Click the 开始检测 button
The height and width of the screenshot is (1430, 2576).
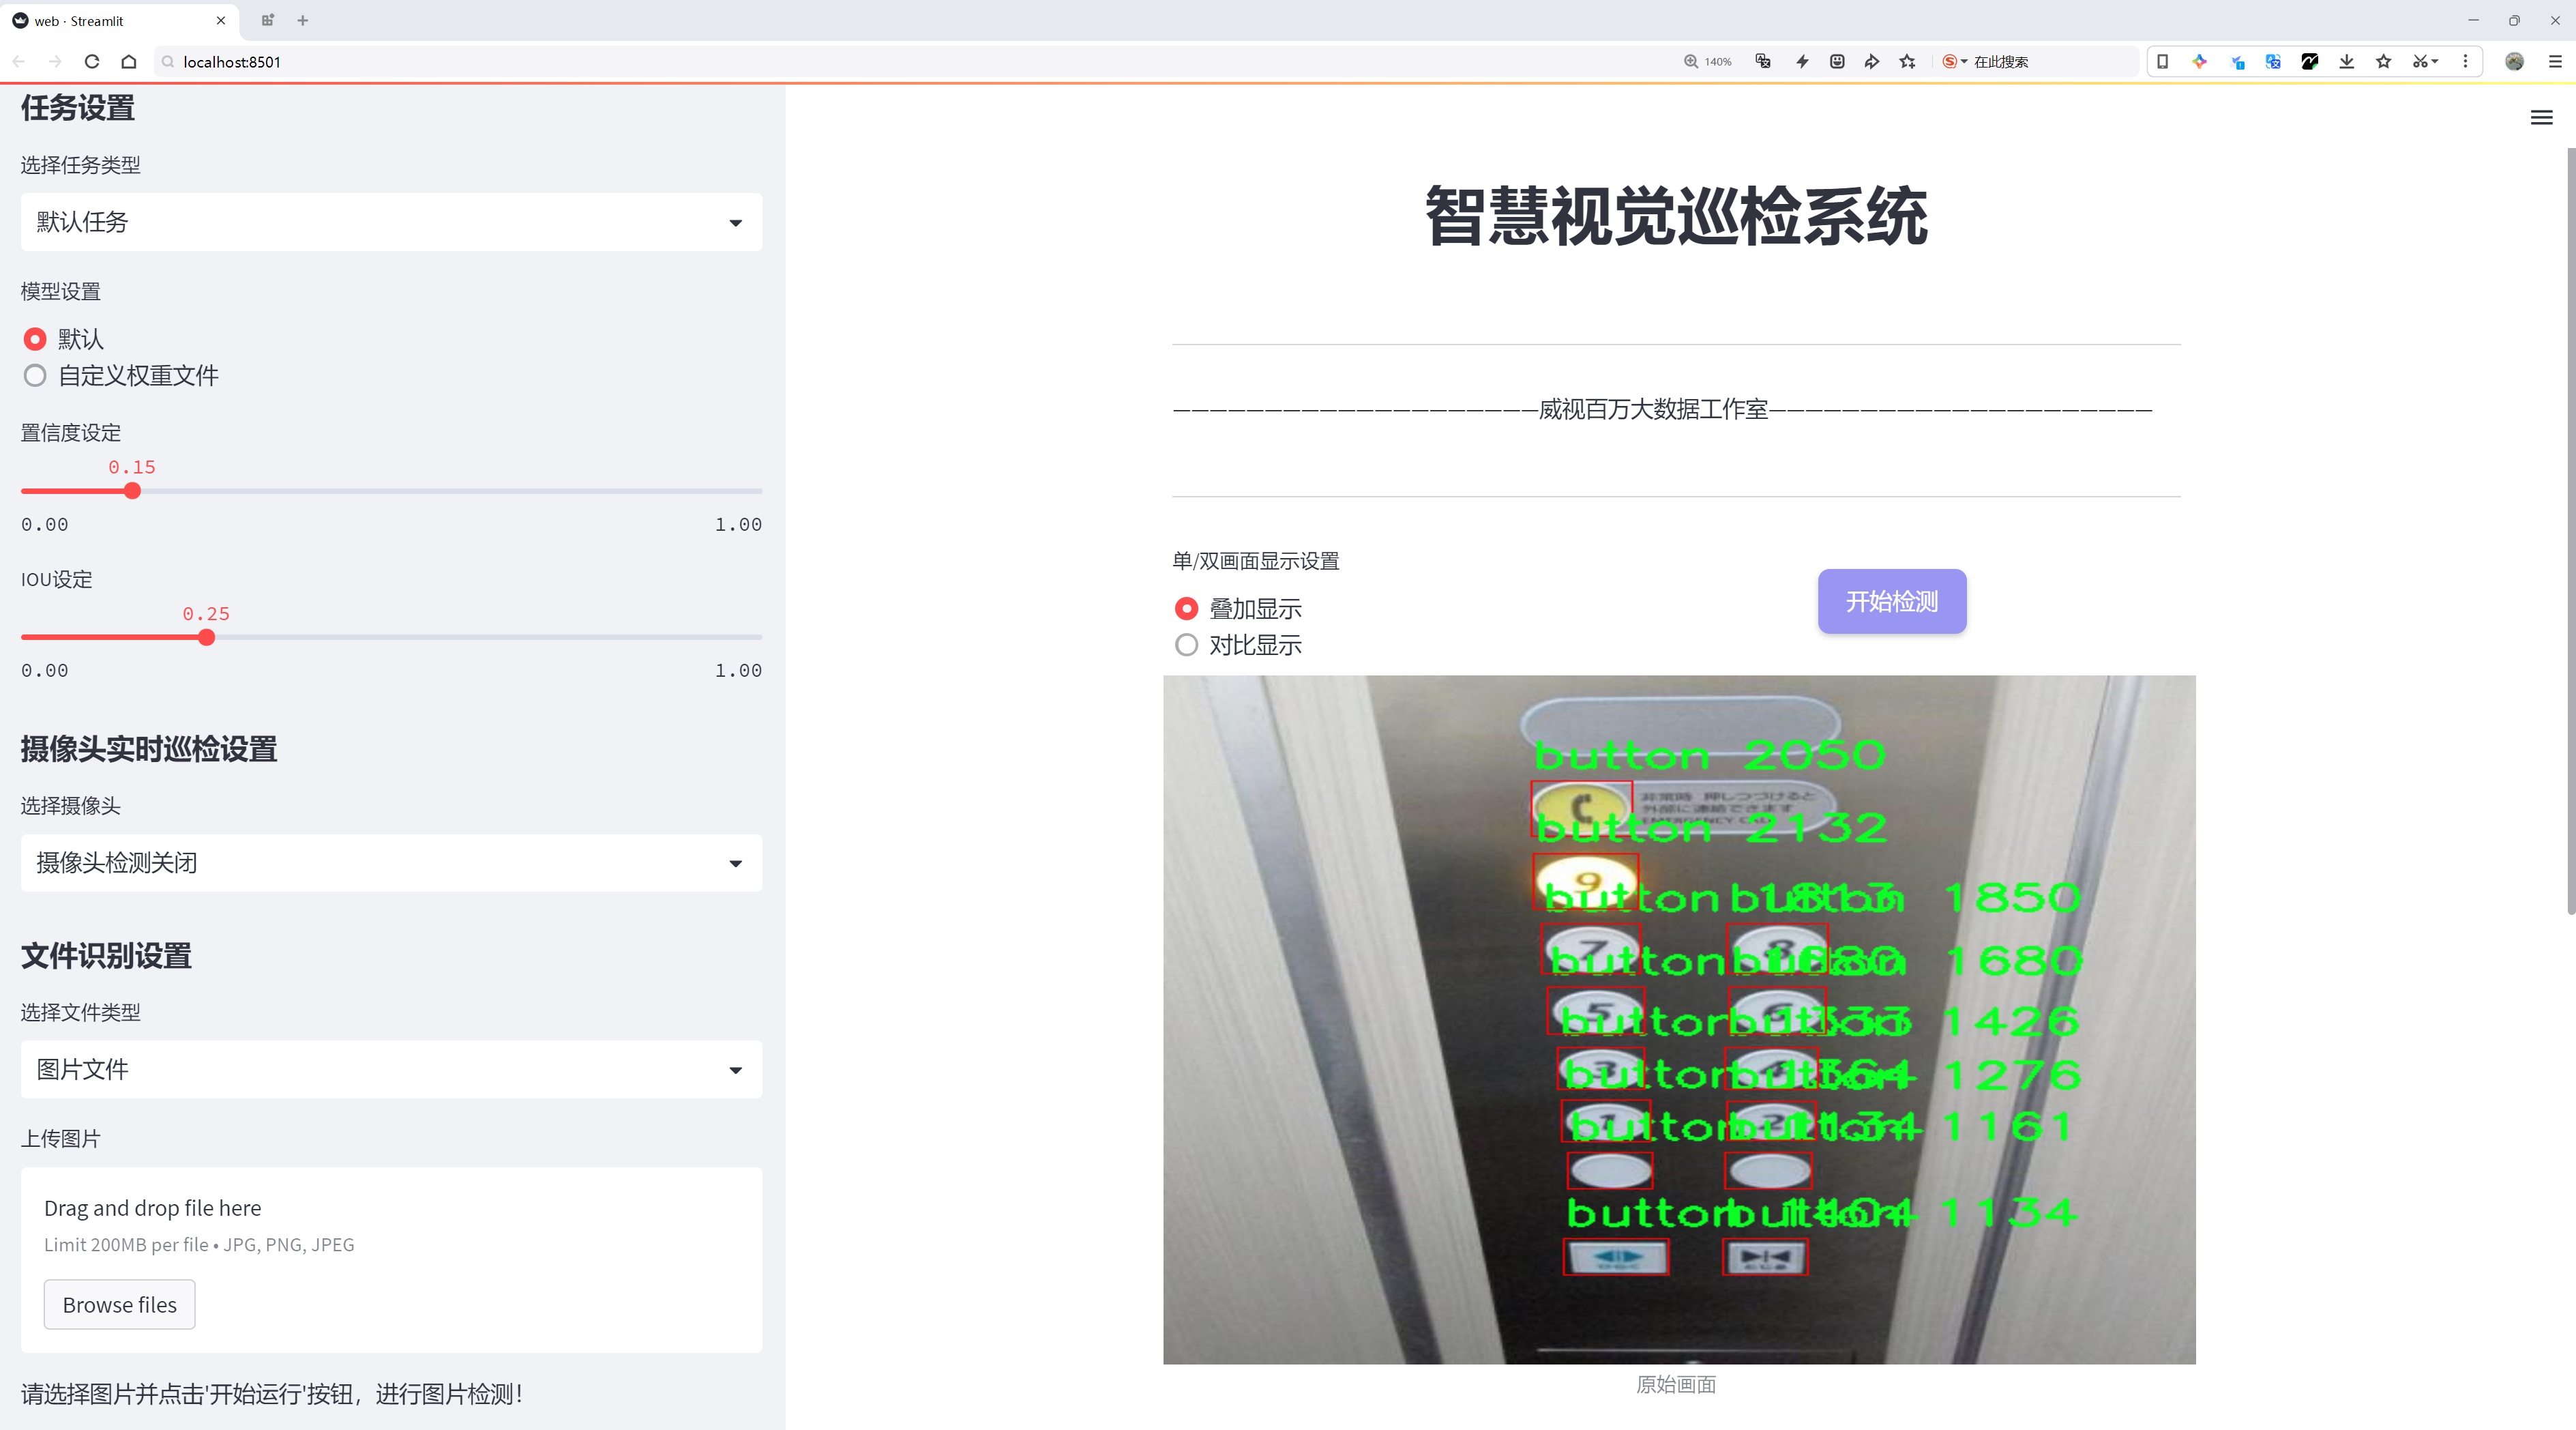tap(1892, 601)
